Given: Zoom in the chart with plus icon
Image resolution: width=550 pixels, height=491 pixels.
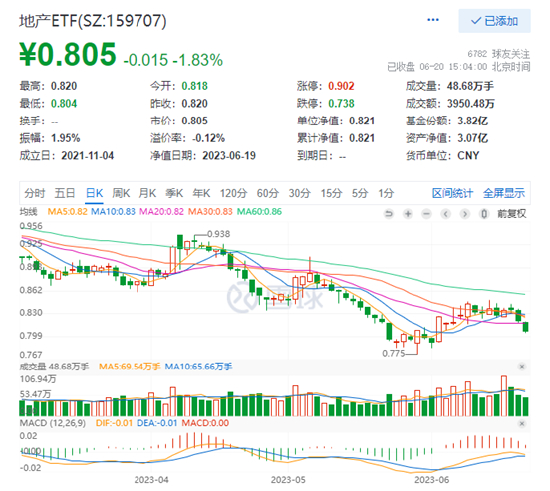Looking at the screenshot, I should pos(408,214).
